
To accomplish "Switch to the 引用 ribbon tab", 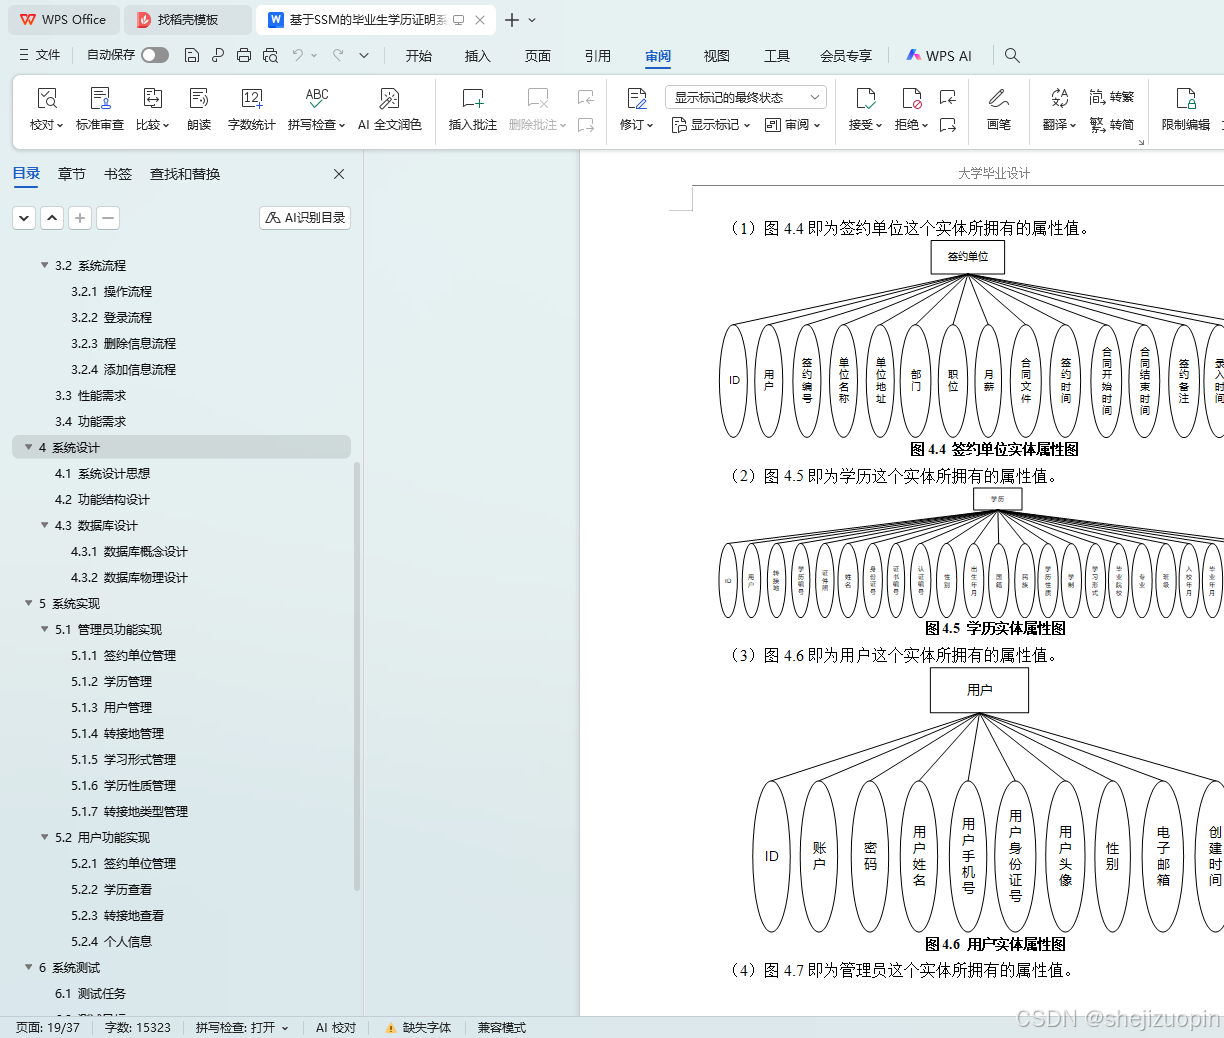I will pyautogui.click(x=597, y=56).
